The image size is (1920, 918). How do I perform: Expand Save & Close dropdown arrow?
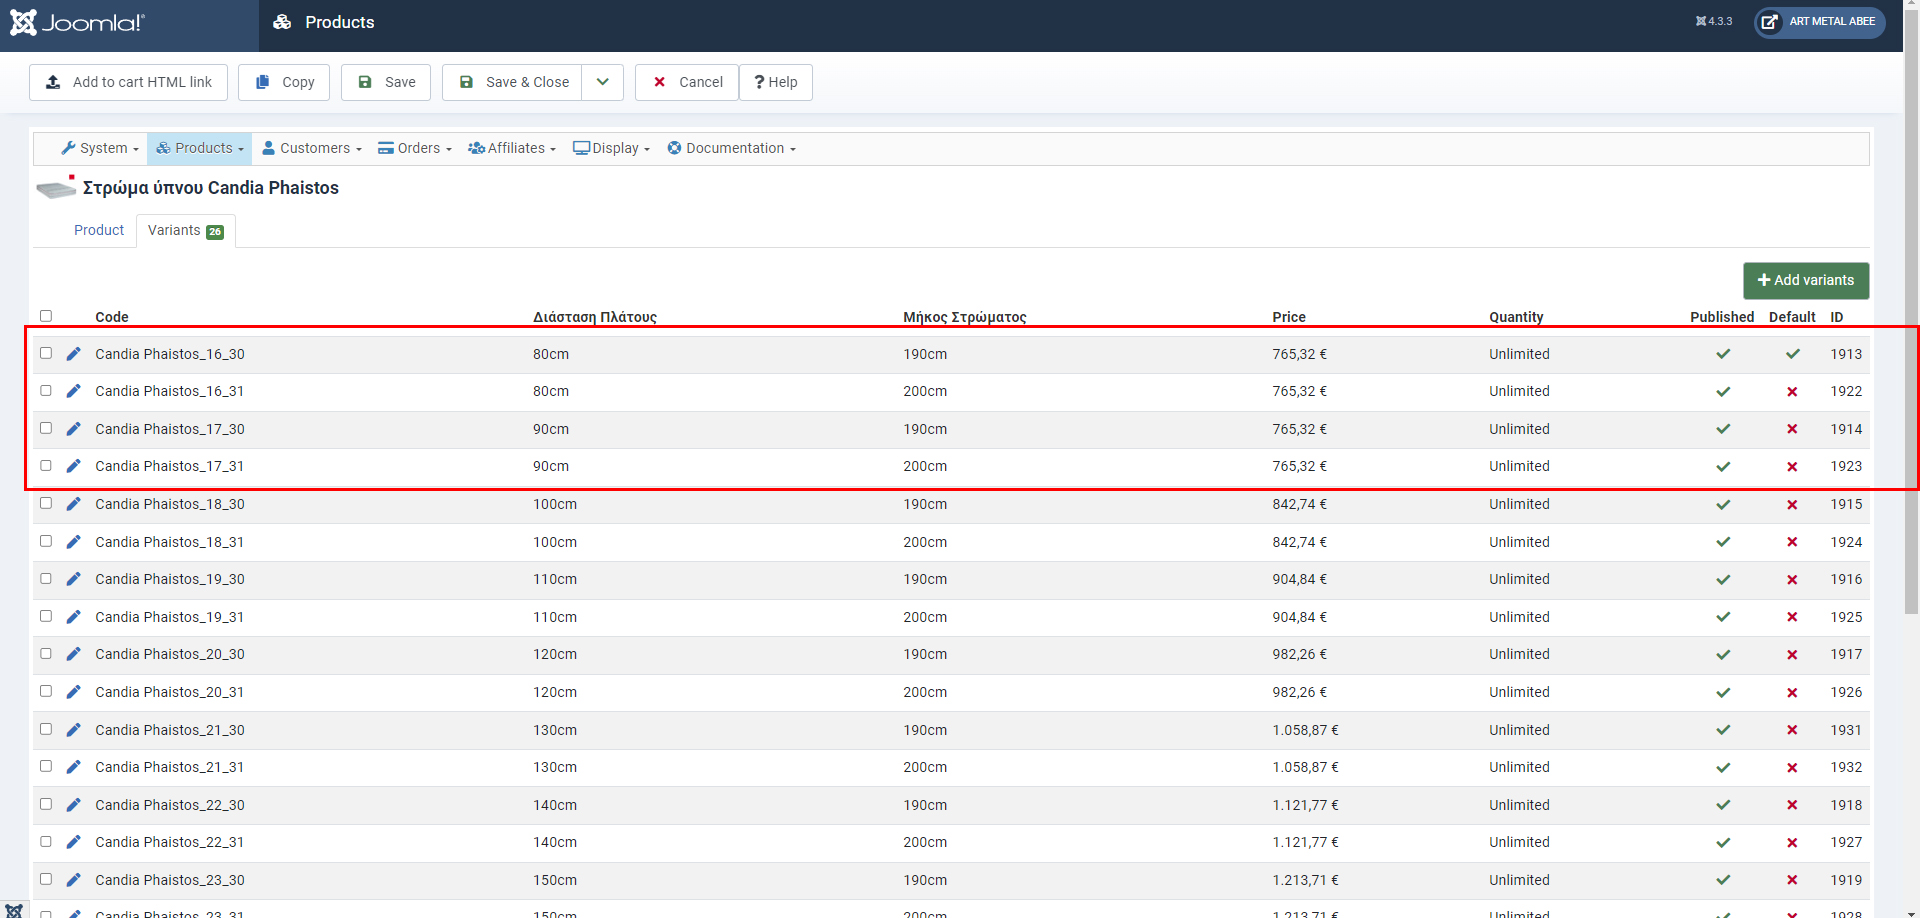[x=602, y=82]
